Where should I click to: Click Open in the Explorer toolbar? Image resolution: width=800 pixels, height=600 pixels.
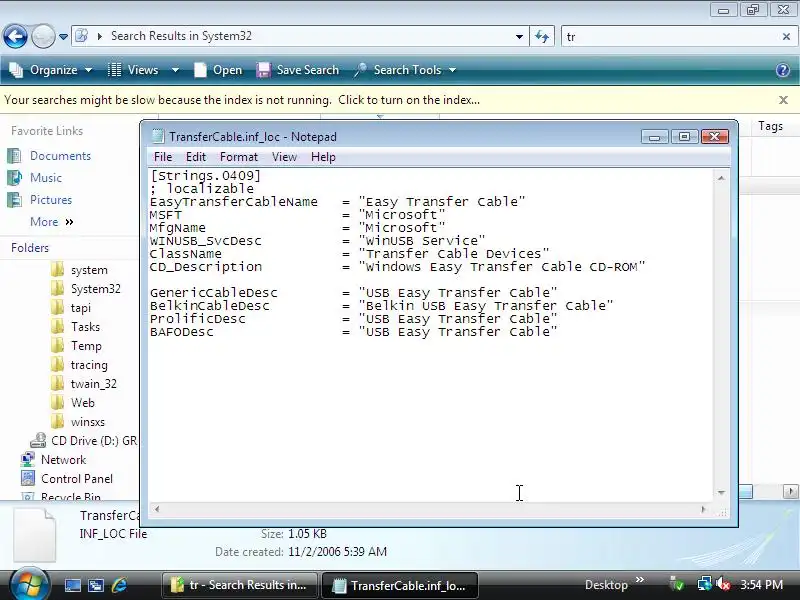click(x=218, y=70)
